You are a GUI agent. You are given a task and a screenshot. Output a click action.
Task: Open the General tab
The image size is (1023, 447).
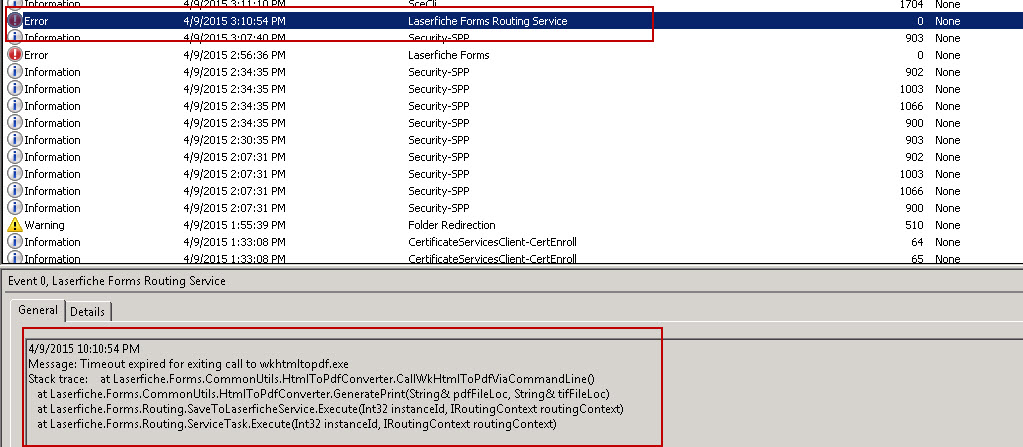38,310
